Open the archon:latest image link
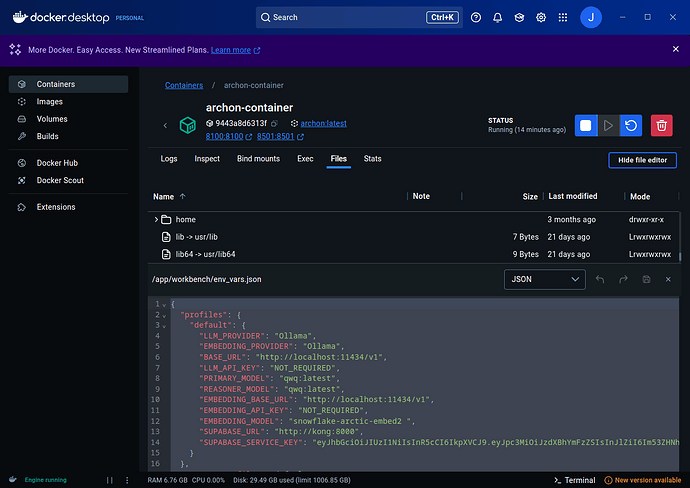690x488 pixels. coord(323,123)
